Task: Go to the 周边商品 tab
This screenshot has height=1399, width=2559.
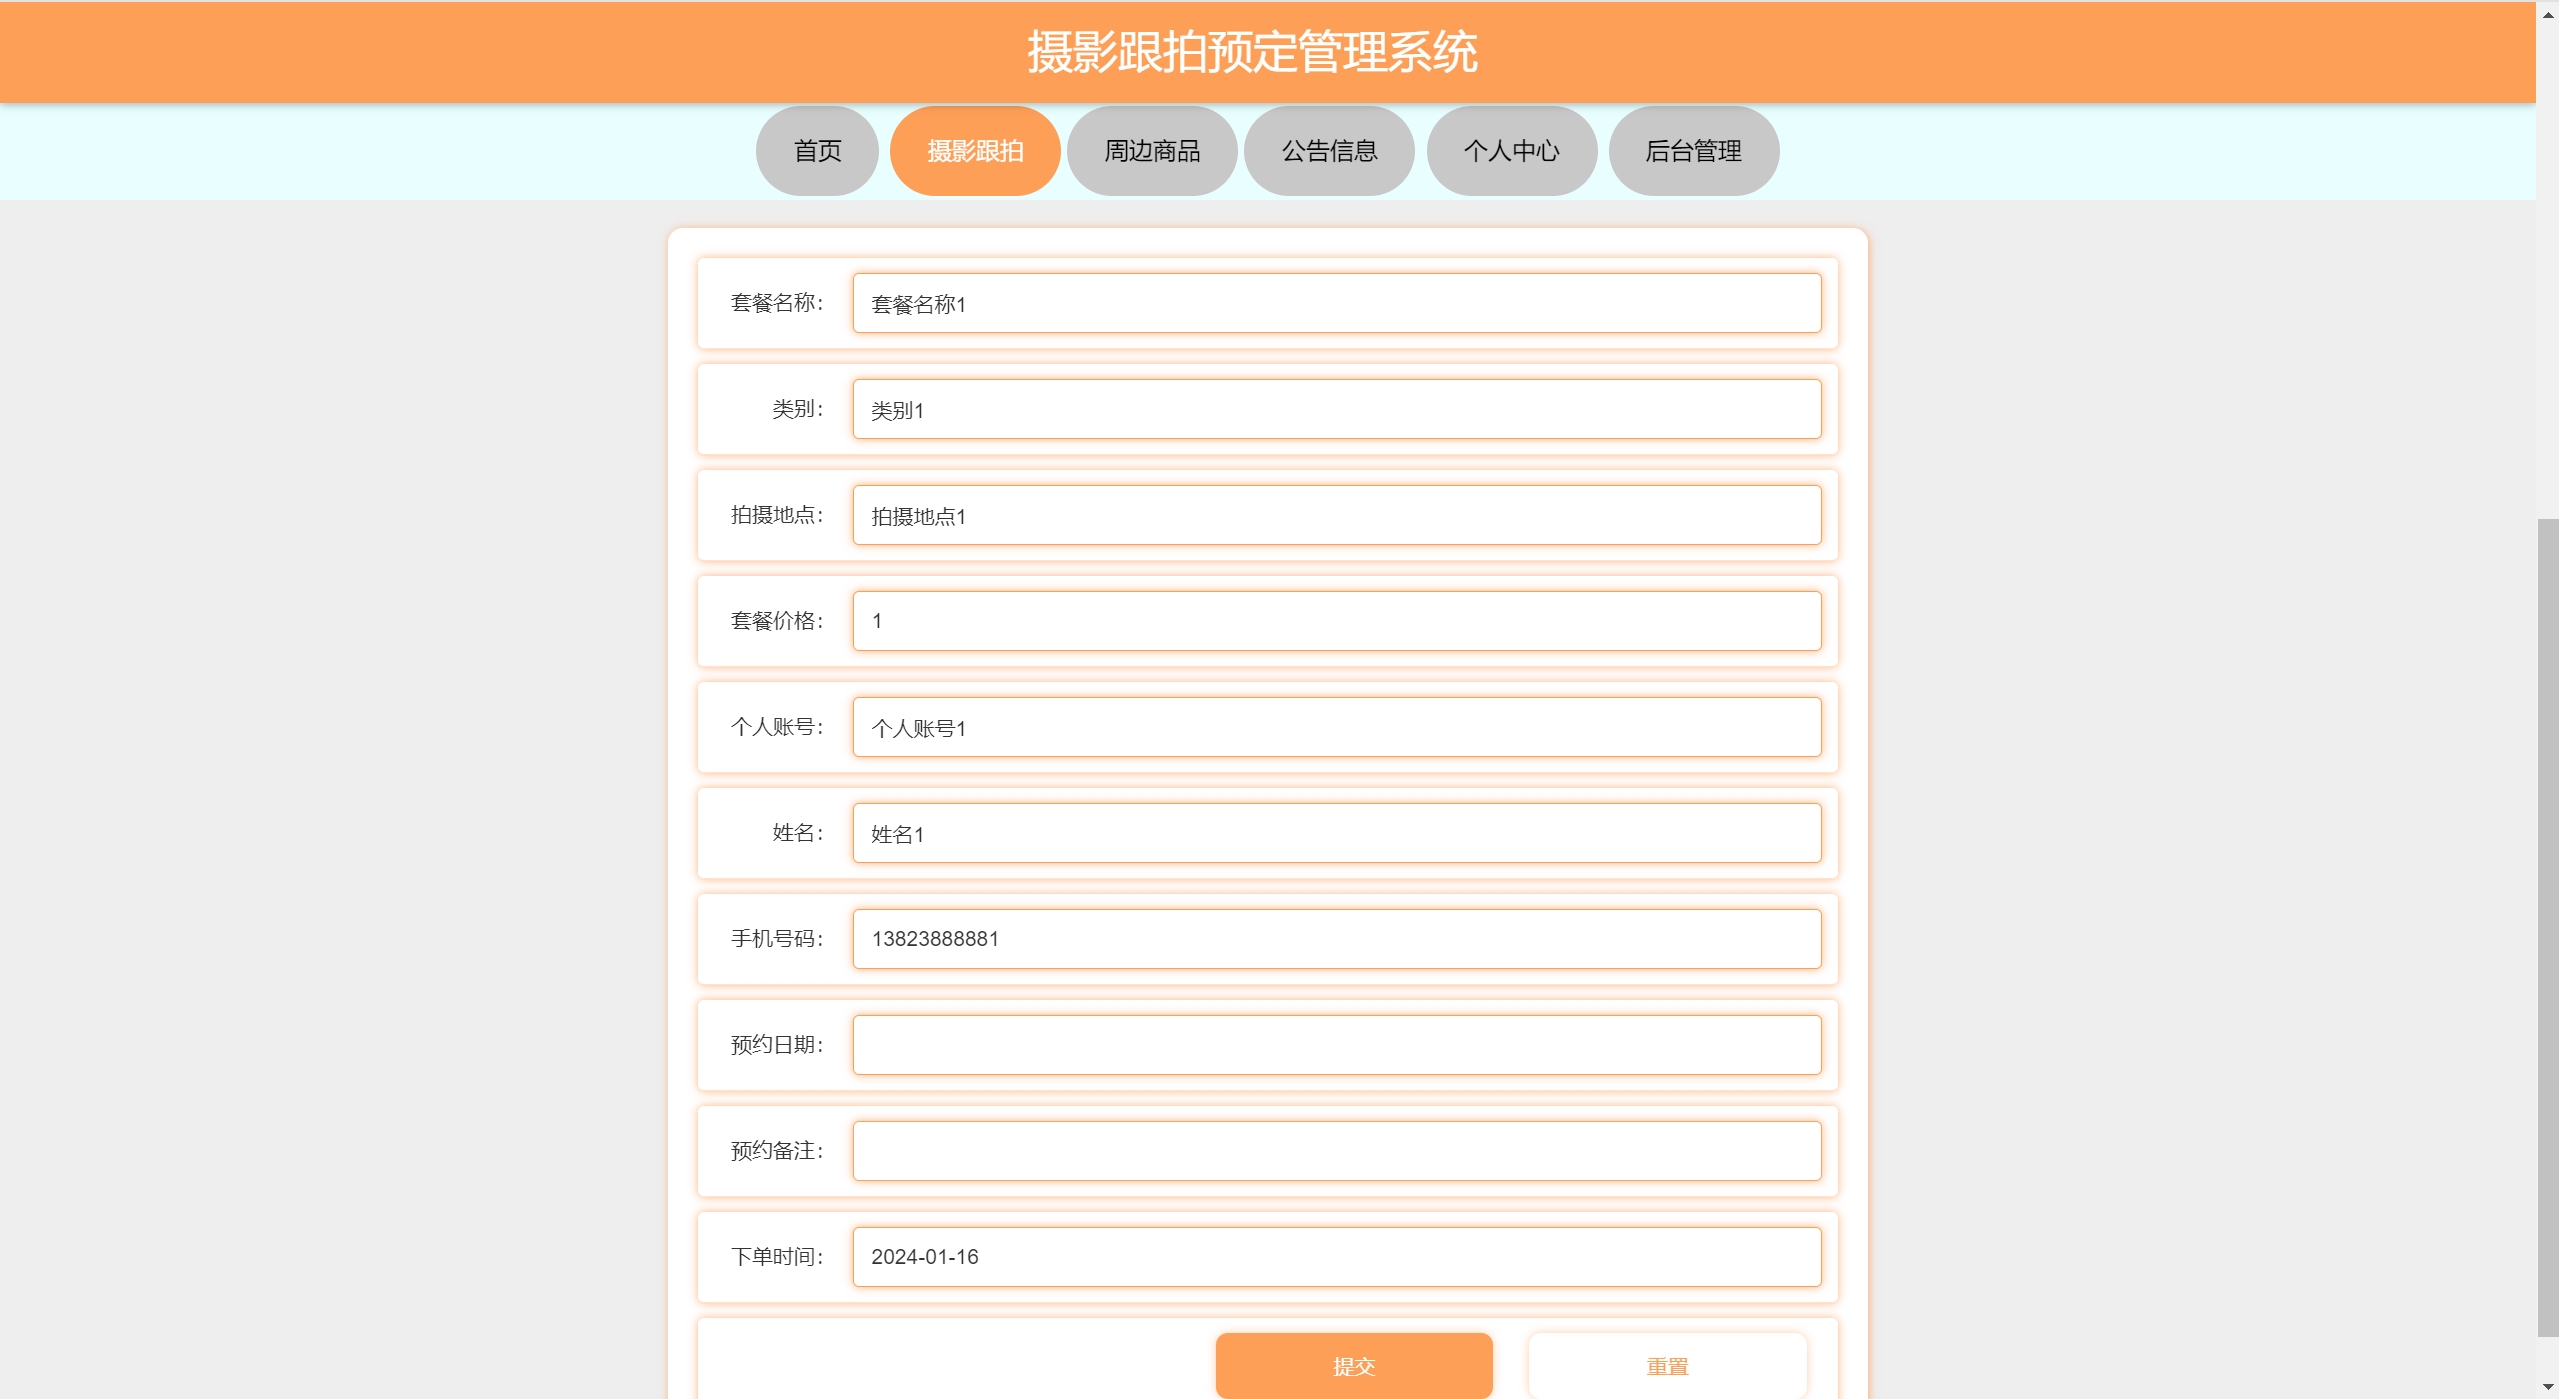Action: (x=1152, y=151)
